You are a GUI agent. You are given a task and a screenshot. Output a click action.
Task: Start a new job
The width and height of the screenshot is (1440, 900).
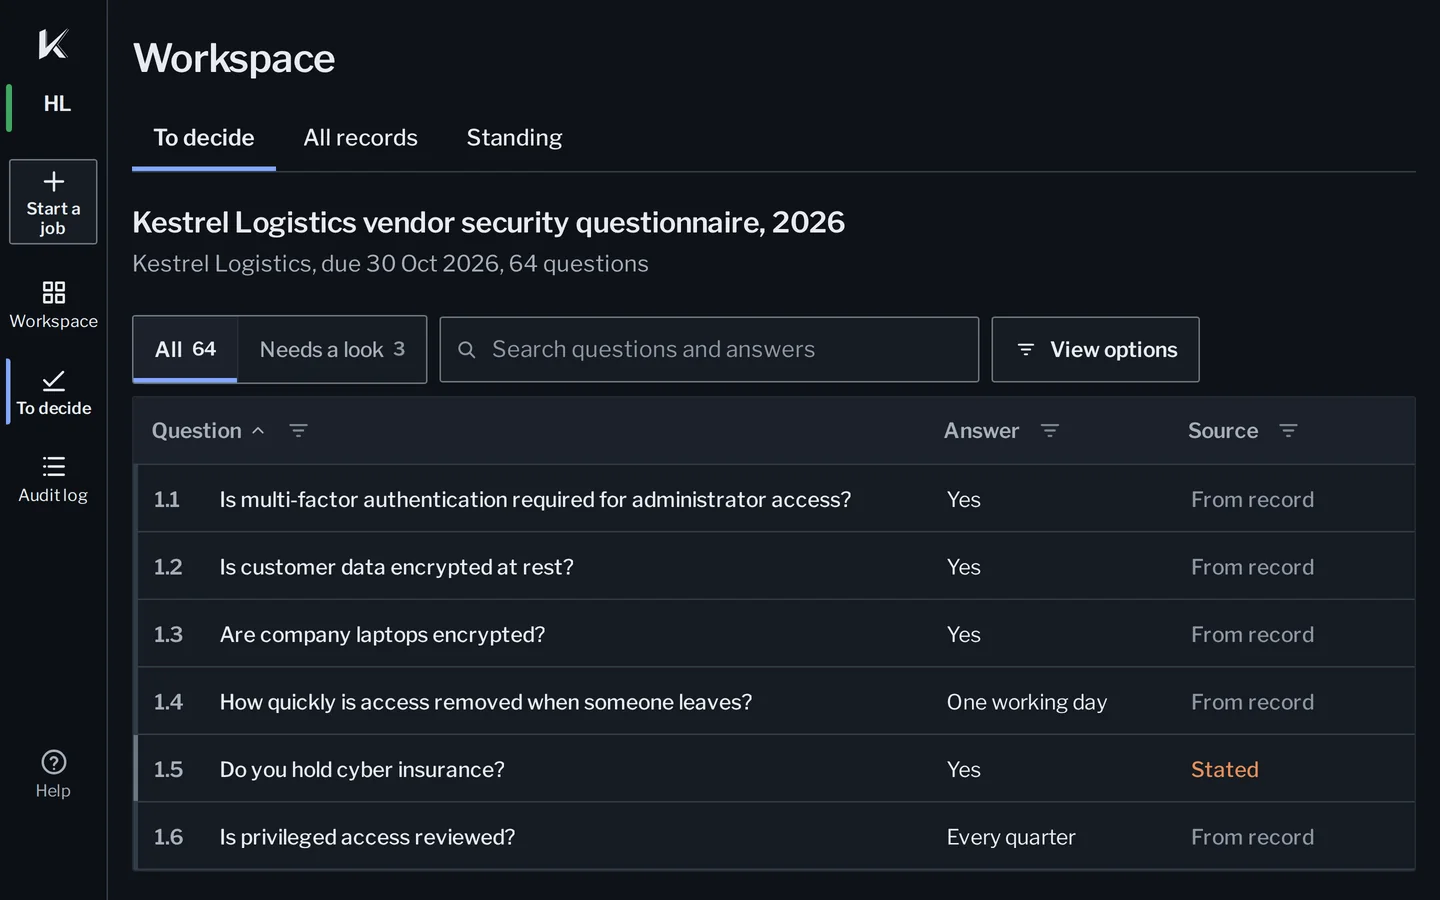53,202
